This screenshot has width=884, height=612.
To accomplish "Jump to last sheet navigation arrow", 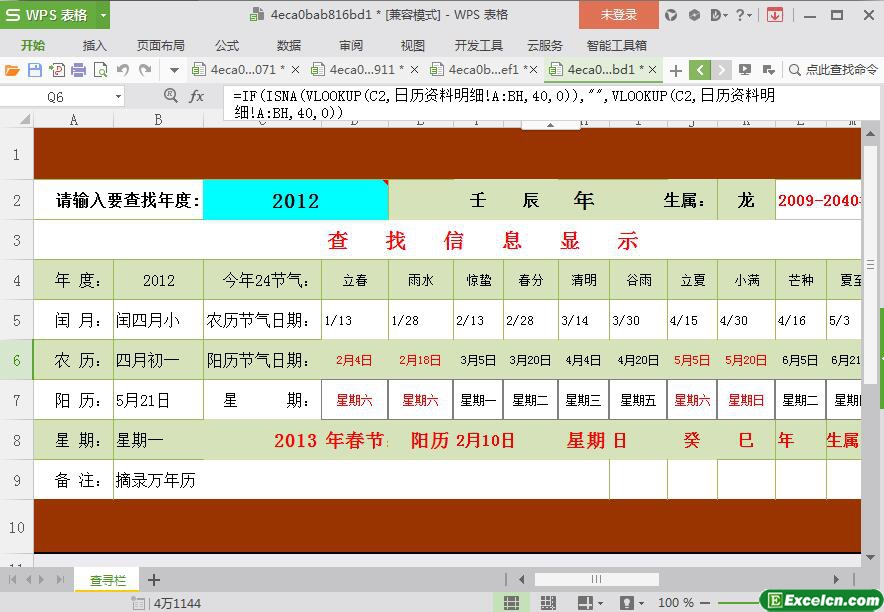I will point(60,579).
